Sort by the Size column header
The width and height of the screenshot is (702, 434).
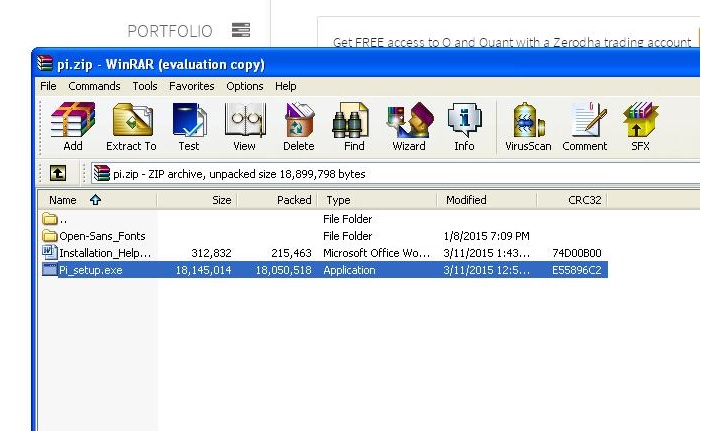197,200
